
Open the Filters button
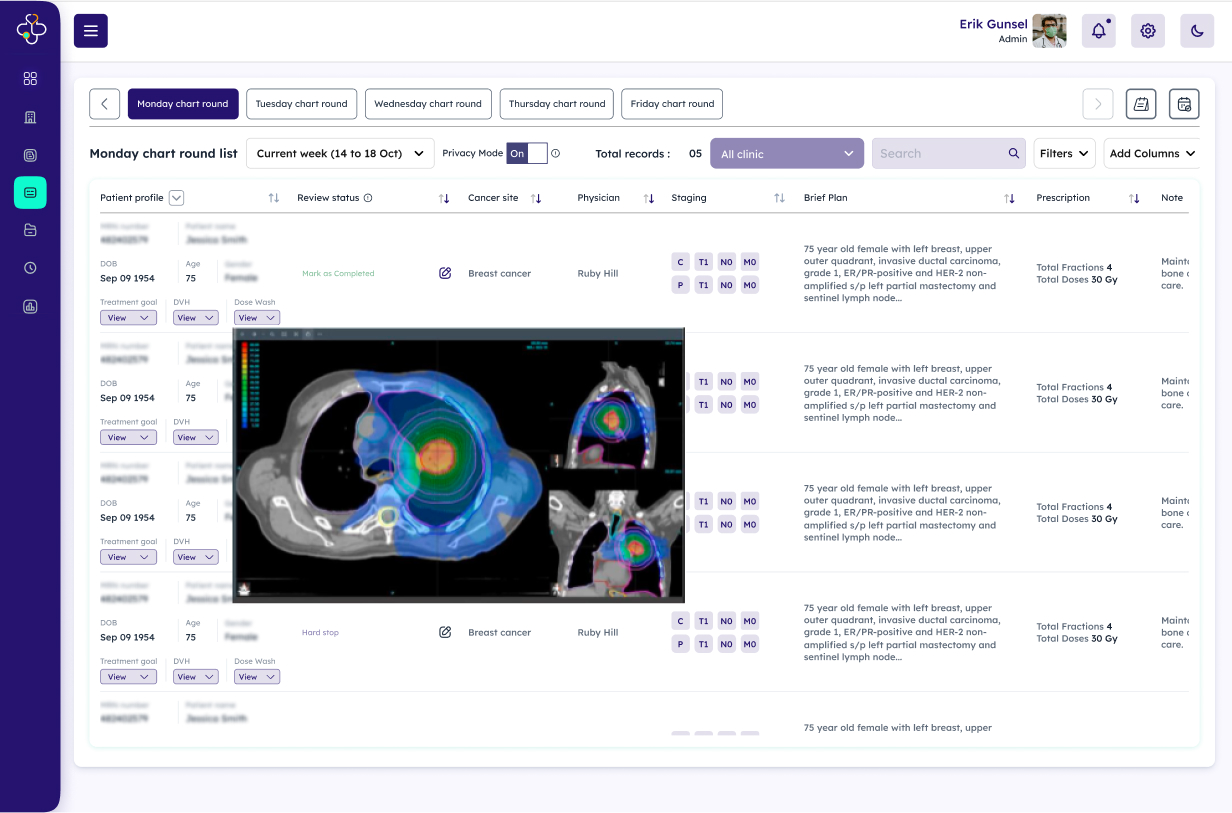point(1064,154)
